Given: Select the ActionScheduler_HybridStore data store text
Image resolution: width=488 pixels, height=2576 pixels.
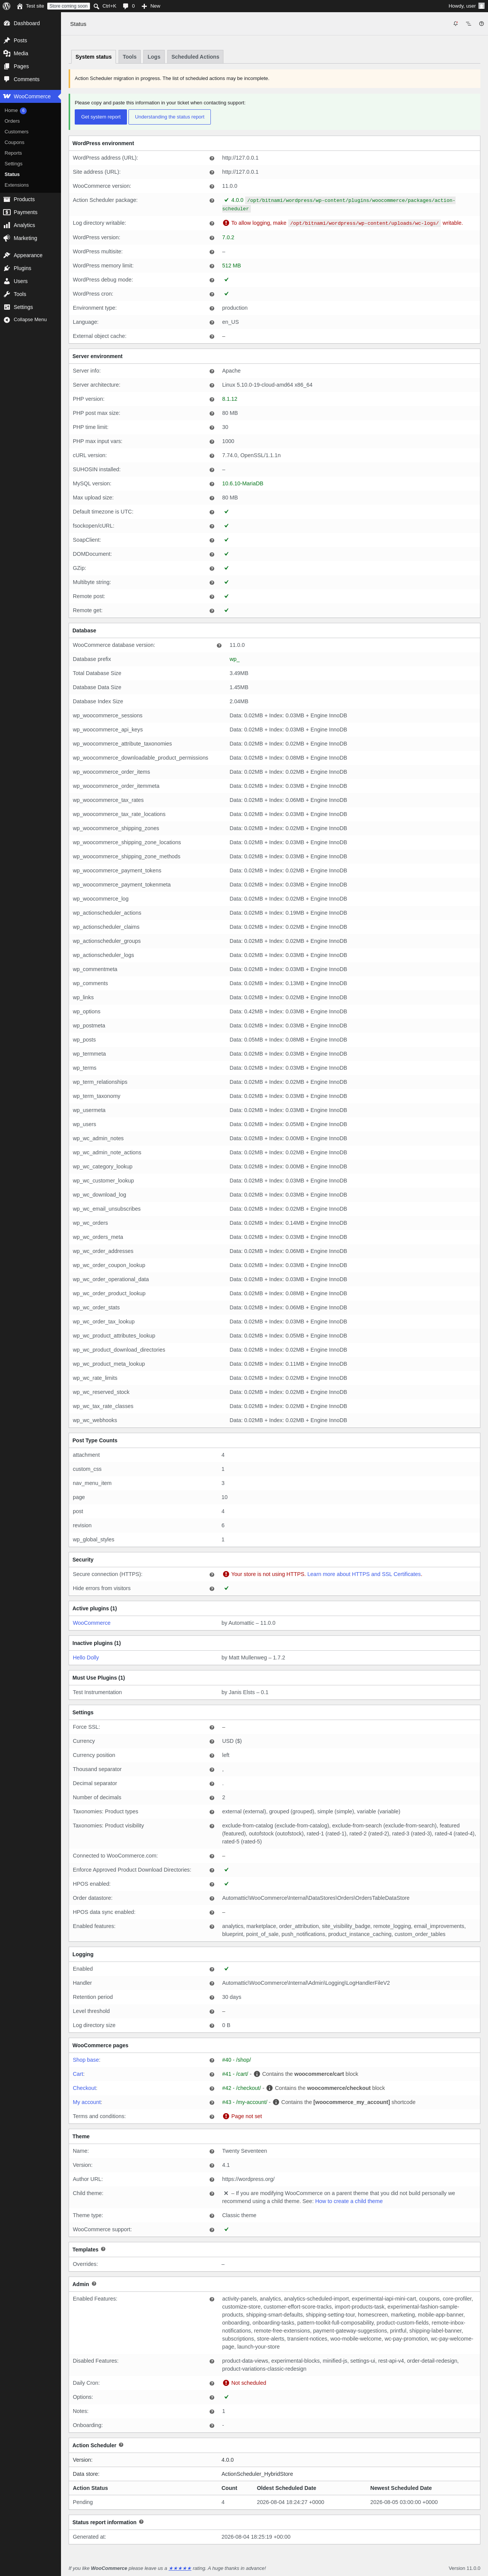Looking at the screenshot, I should (x=257, y=2474).
